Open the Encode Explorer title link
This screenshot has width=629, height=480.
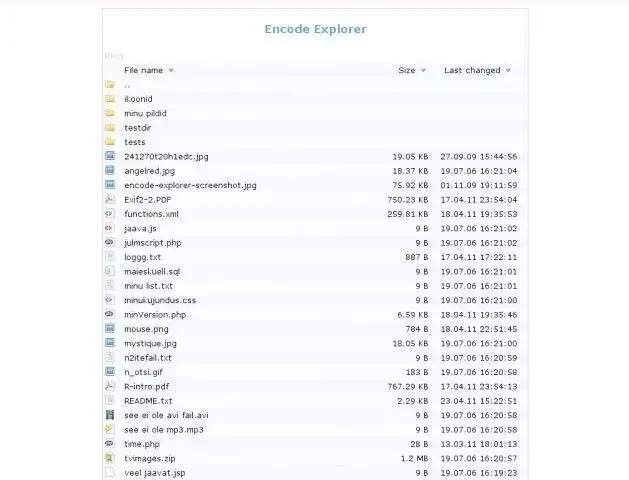point(315,29)
